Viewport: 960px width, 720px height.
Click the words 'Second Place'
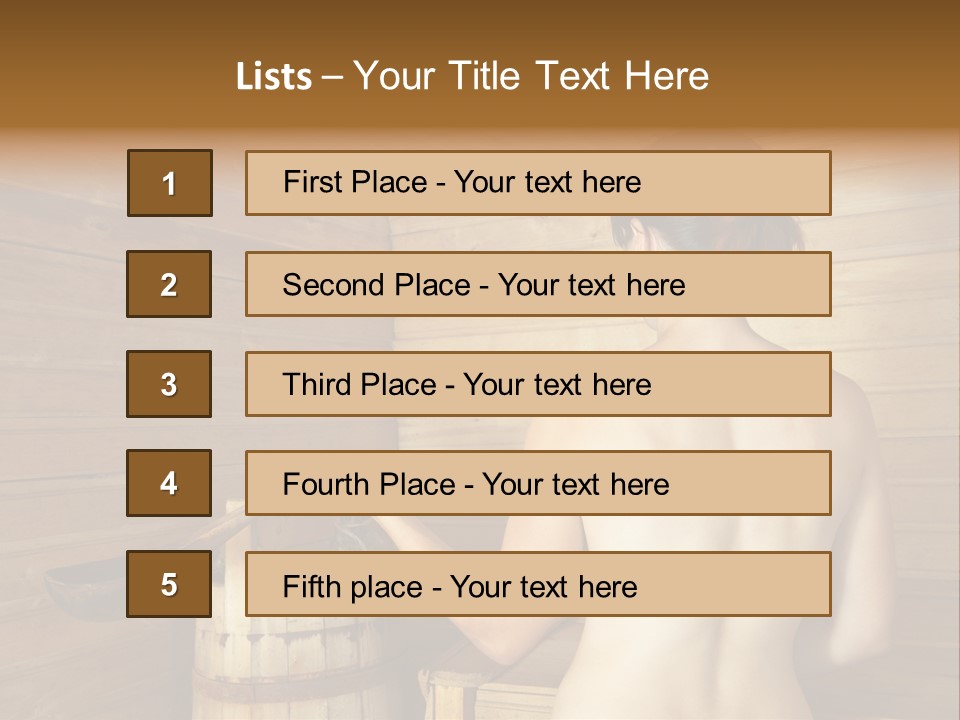(x=376, y=285)
